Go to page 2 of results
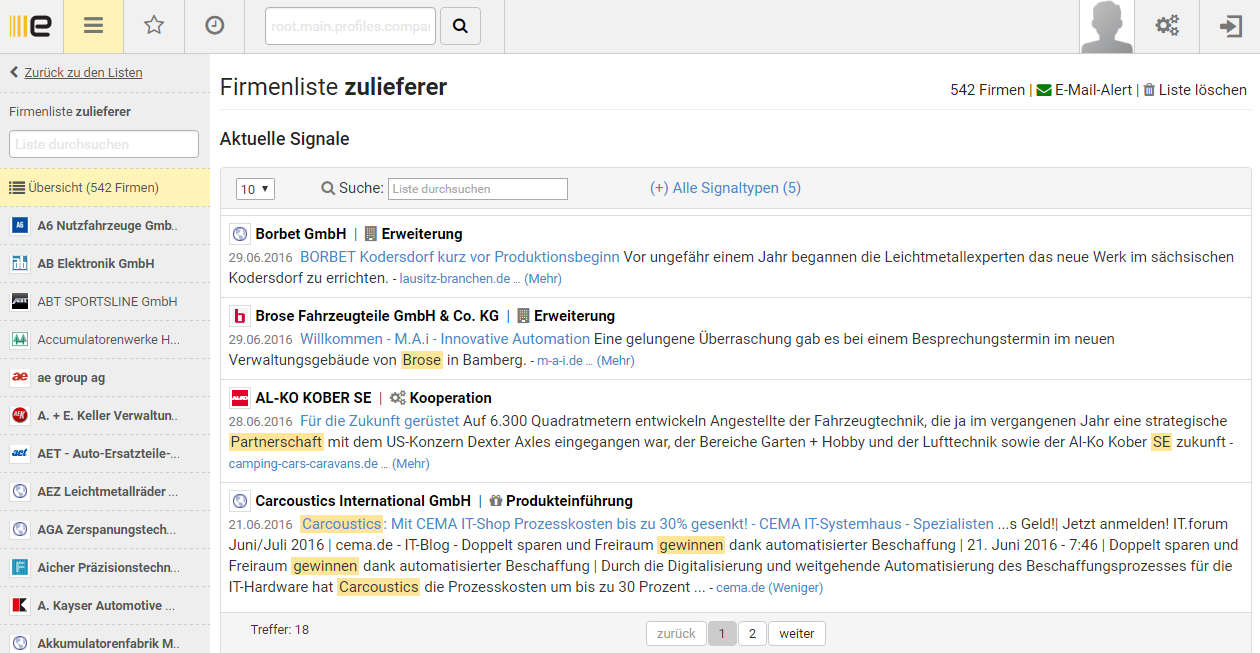Image resolution: width=1260 pixels, height=653 pixels. coord(752,634)
